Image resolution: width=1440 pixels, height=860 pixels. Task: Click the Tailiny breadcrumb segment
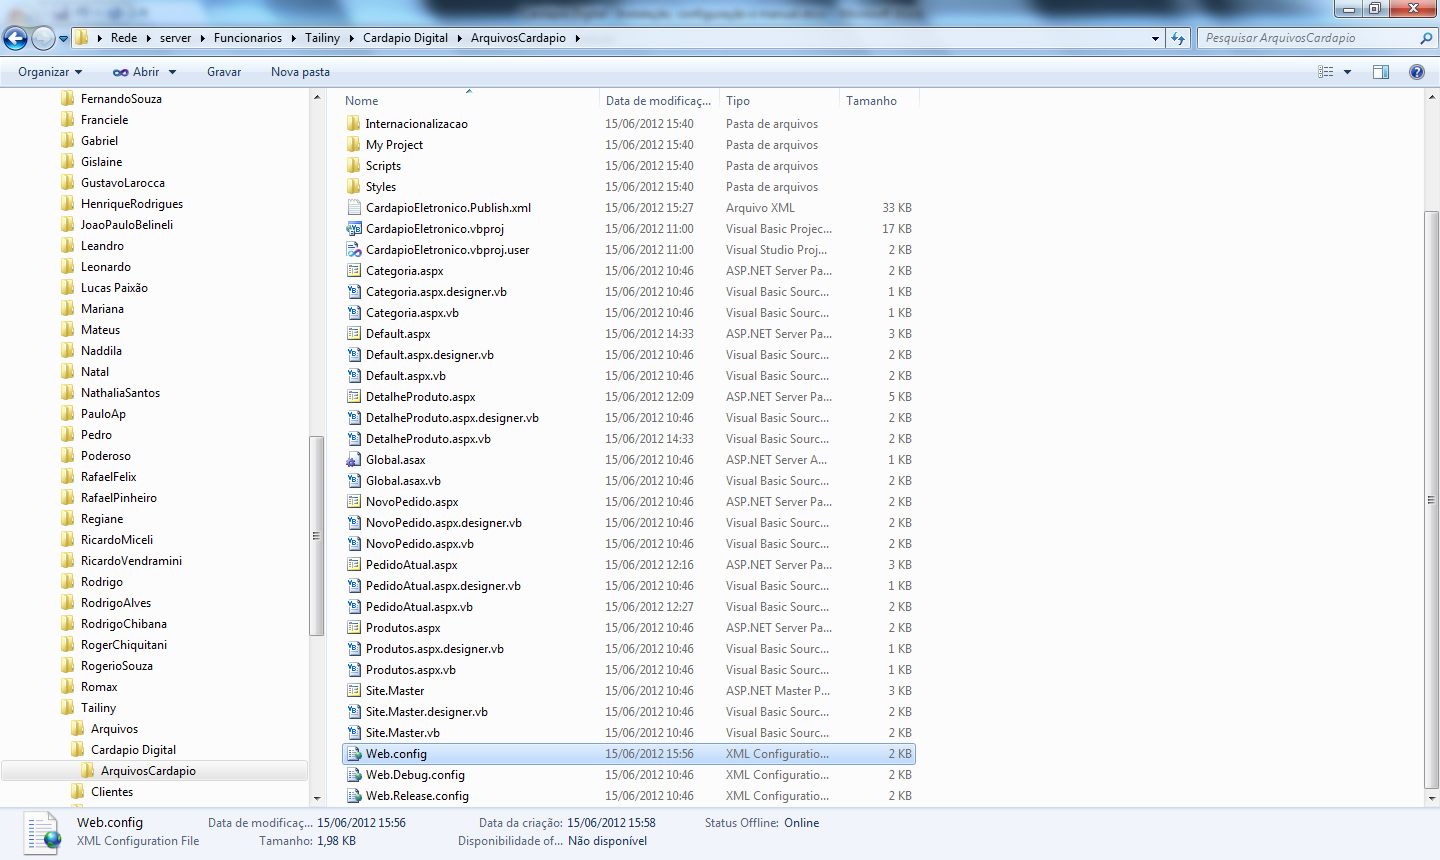pos(322,38)
